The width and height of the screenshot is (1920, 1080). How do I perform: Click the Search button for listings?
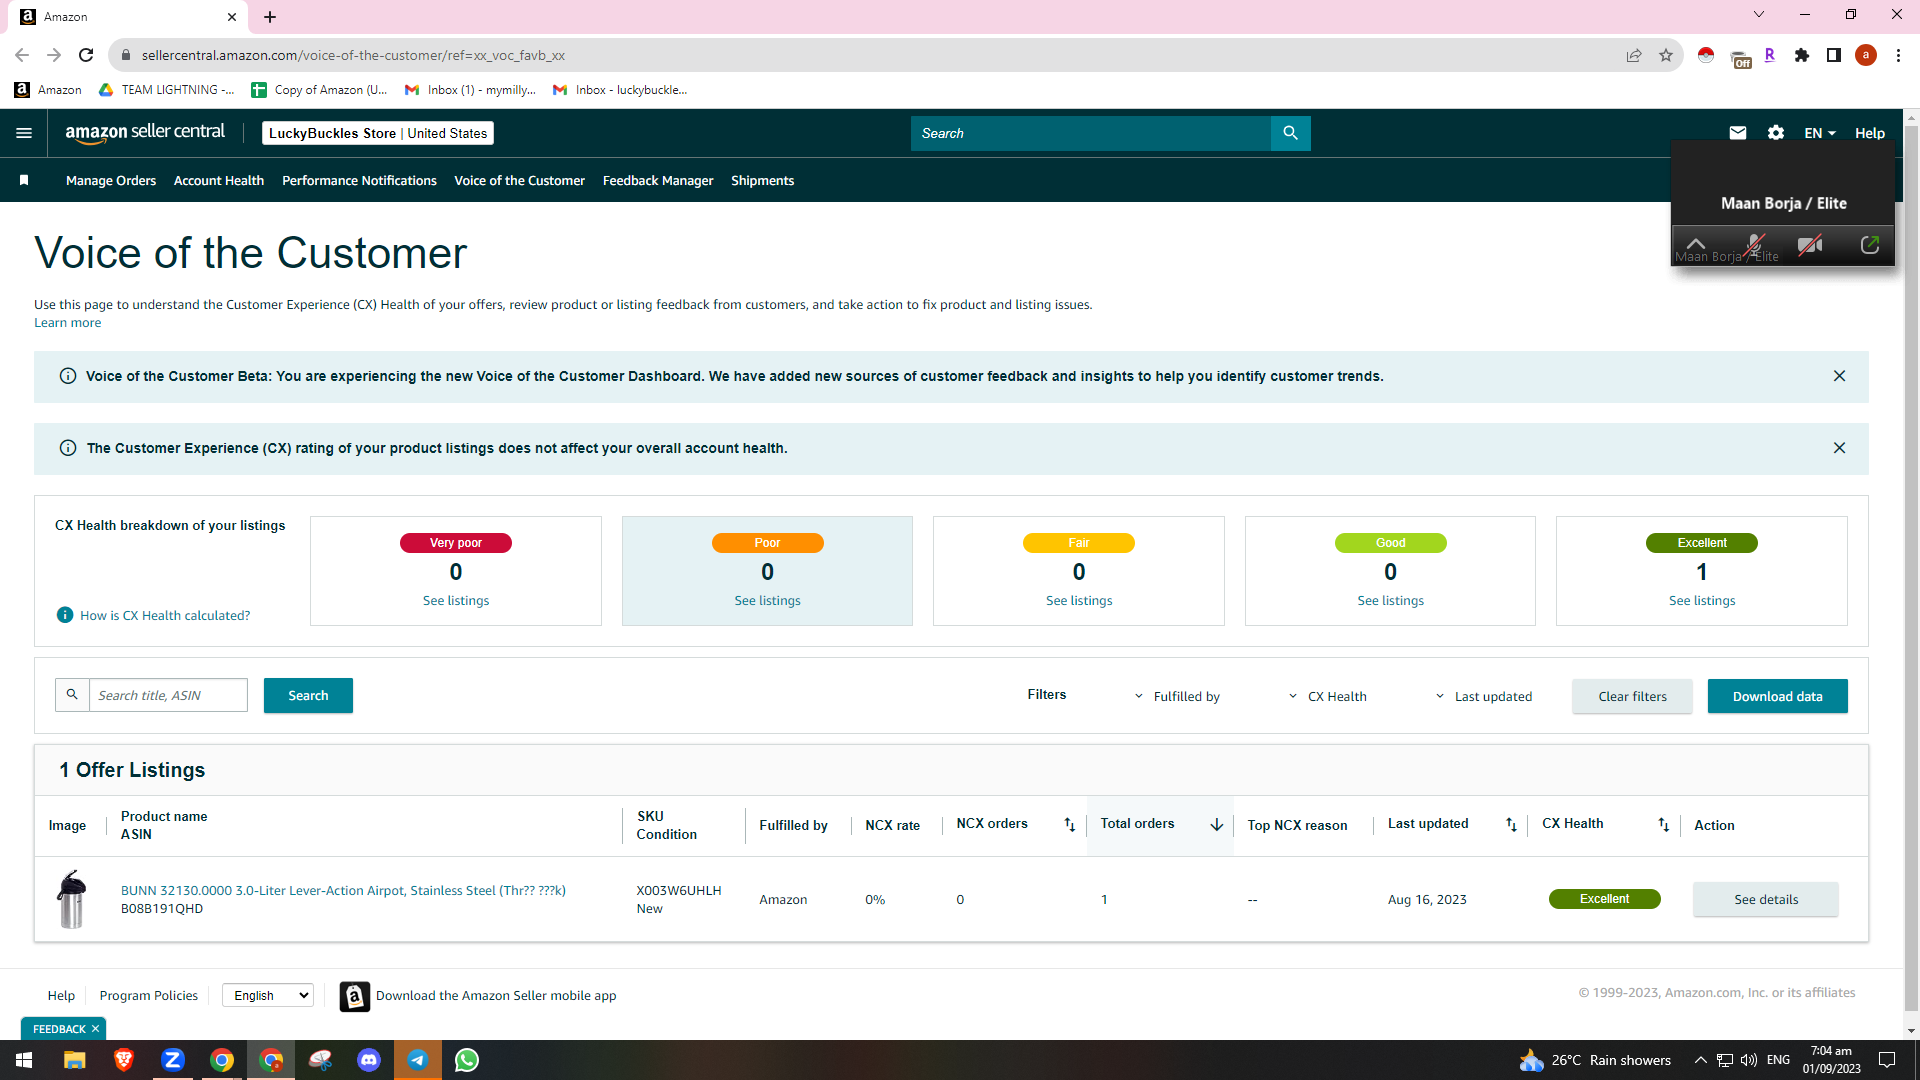tap(308, 695)
